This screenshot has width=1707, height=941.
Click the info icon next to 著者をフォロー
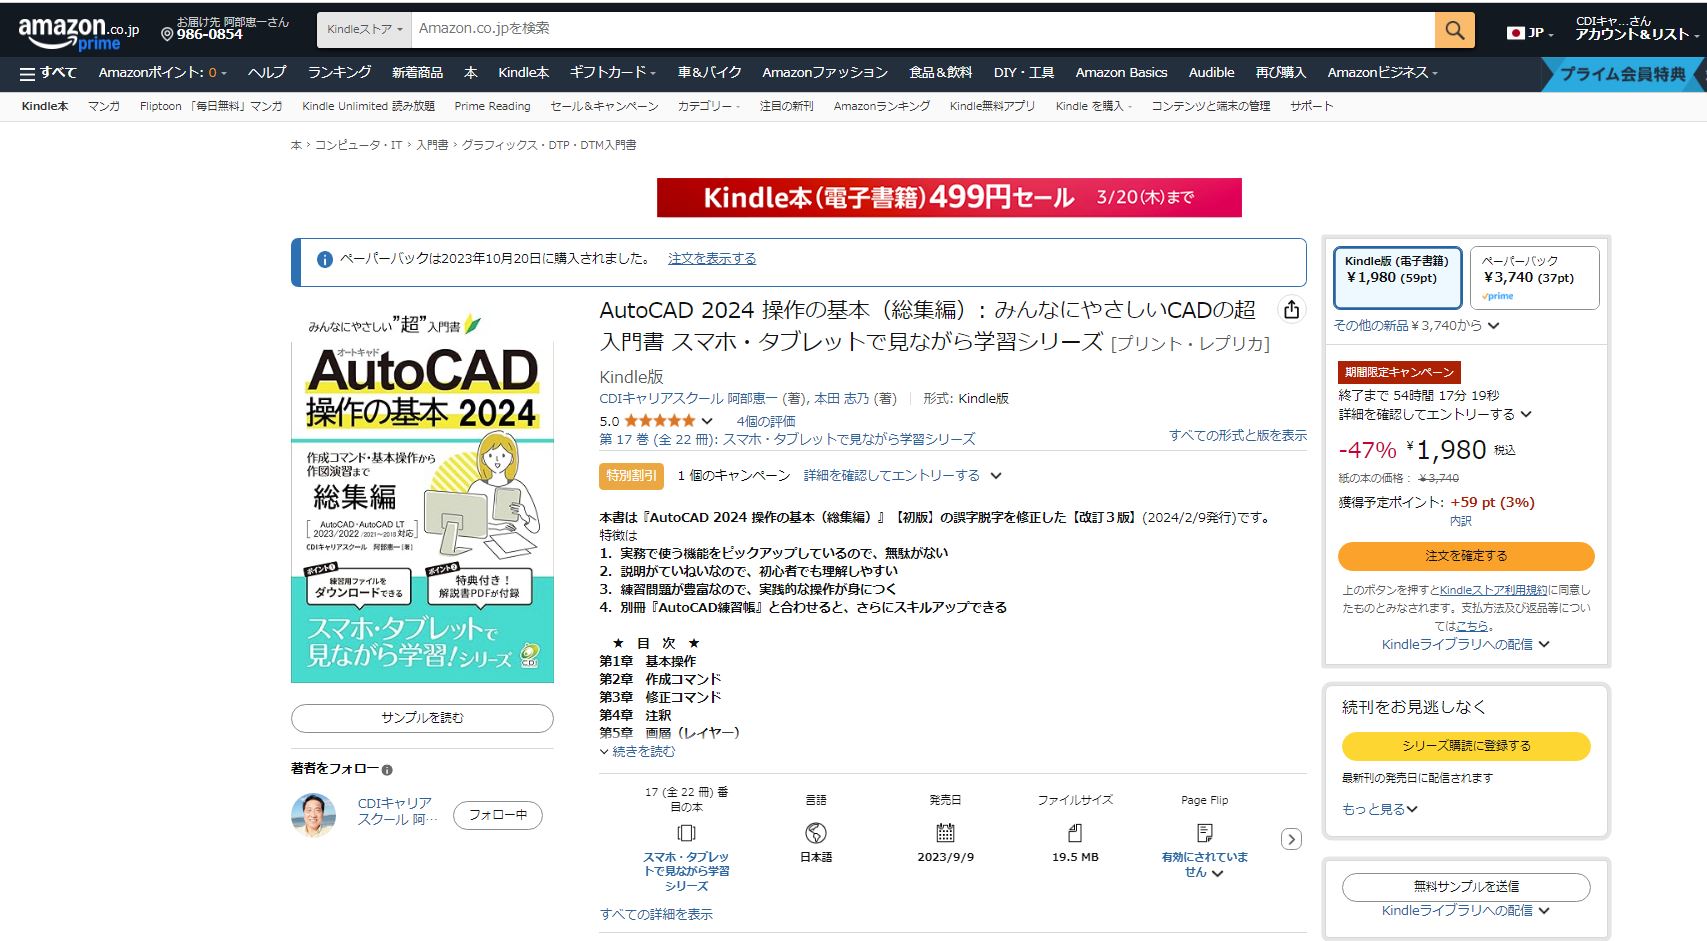(387, 770)
